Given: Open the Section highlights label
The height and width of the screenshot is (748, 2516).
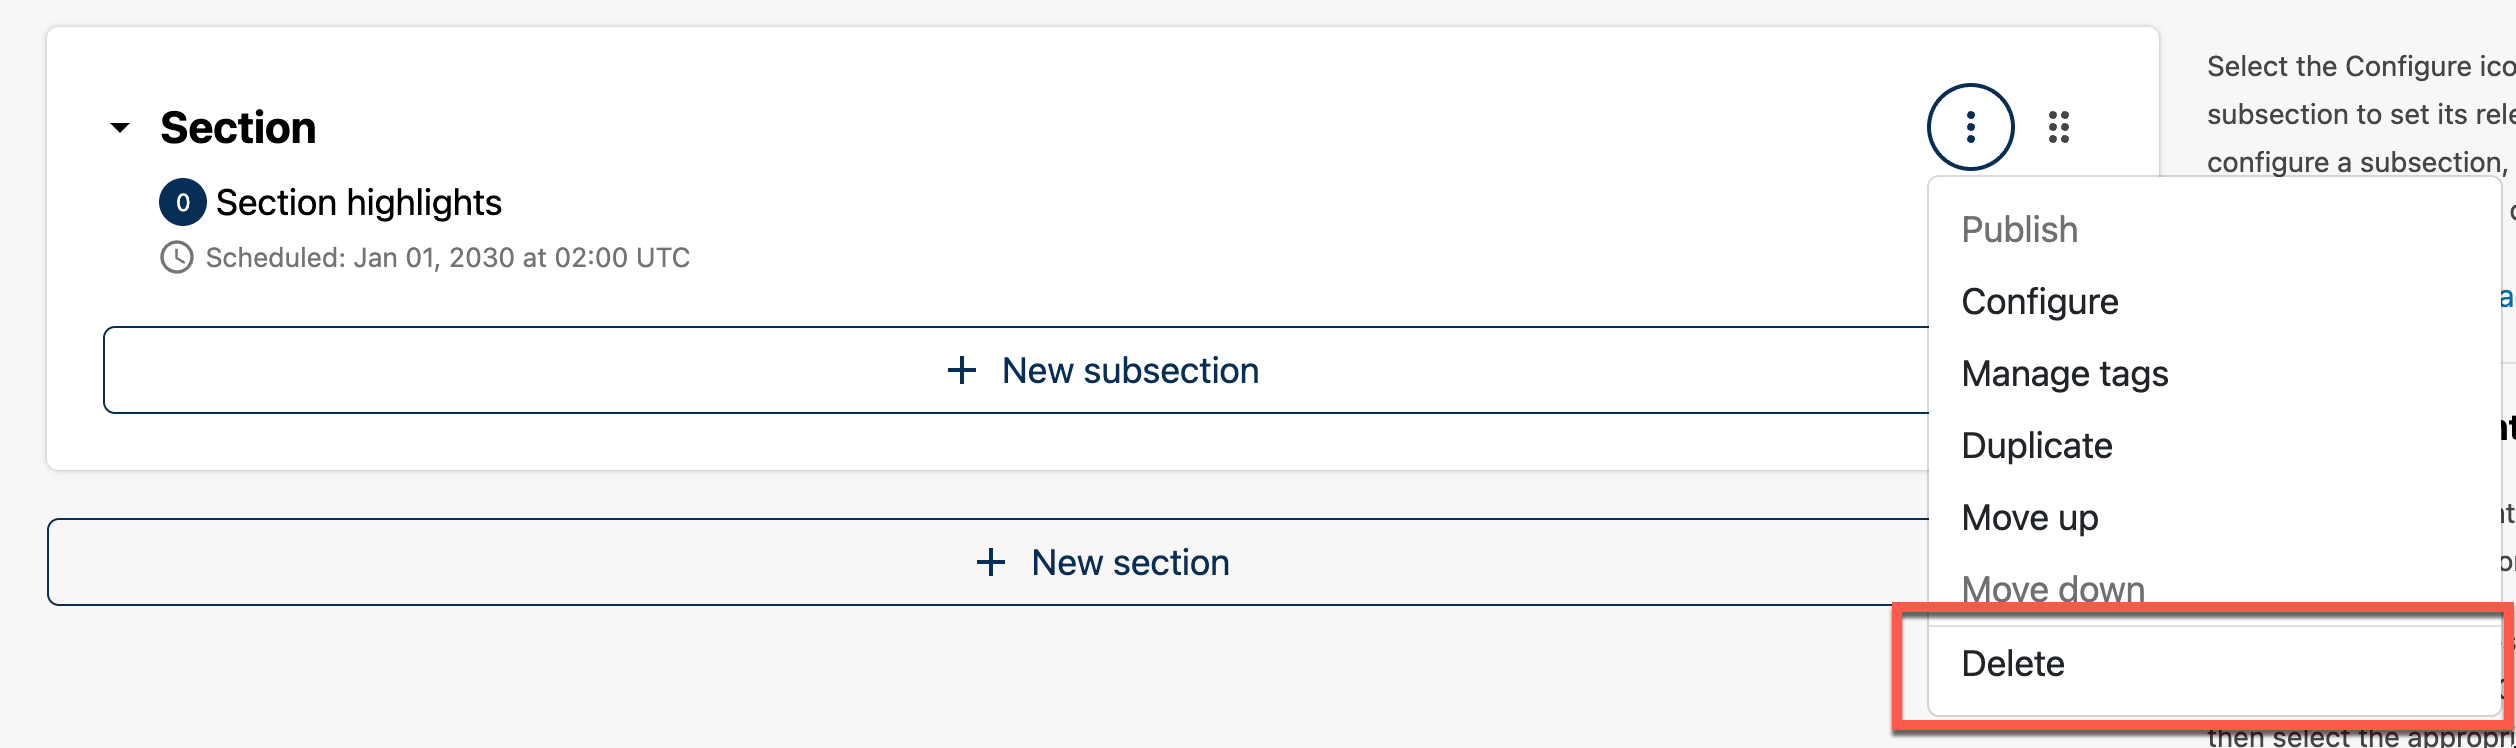Looking at the screenshot, I should [x=358, y=203].
